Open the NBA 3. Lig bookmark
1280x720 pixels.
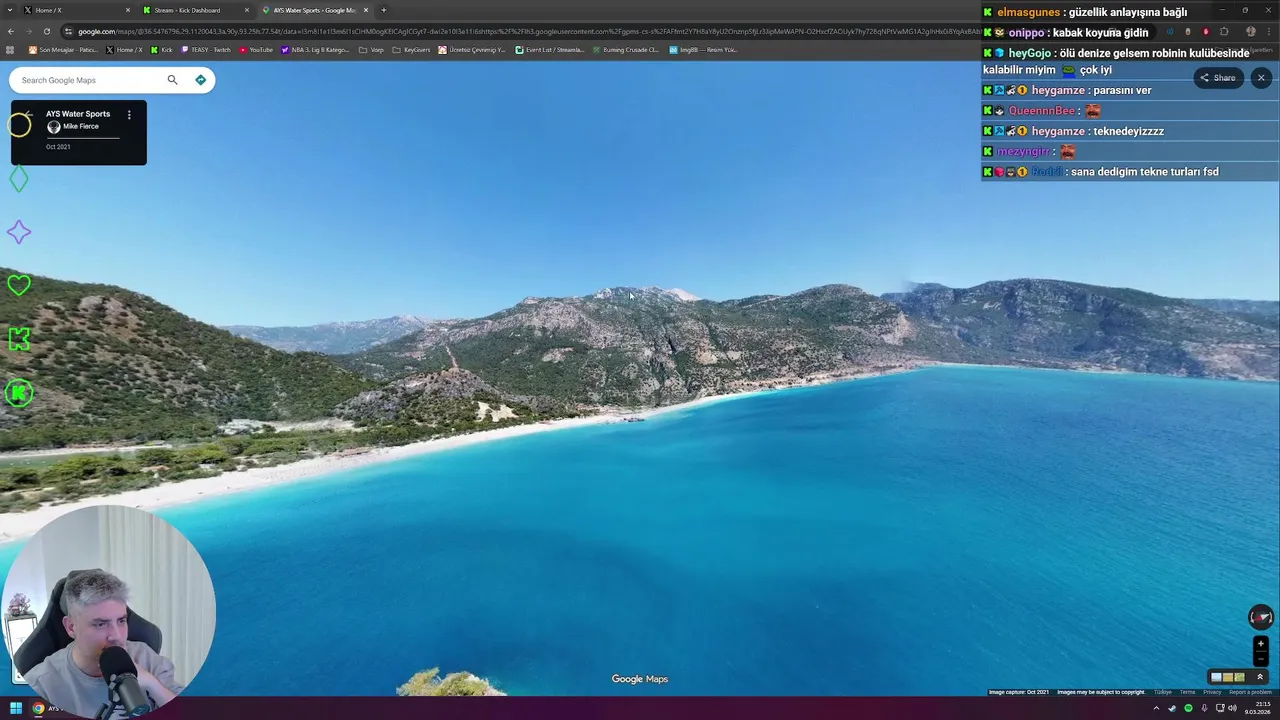315,50
